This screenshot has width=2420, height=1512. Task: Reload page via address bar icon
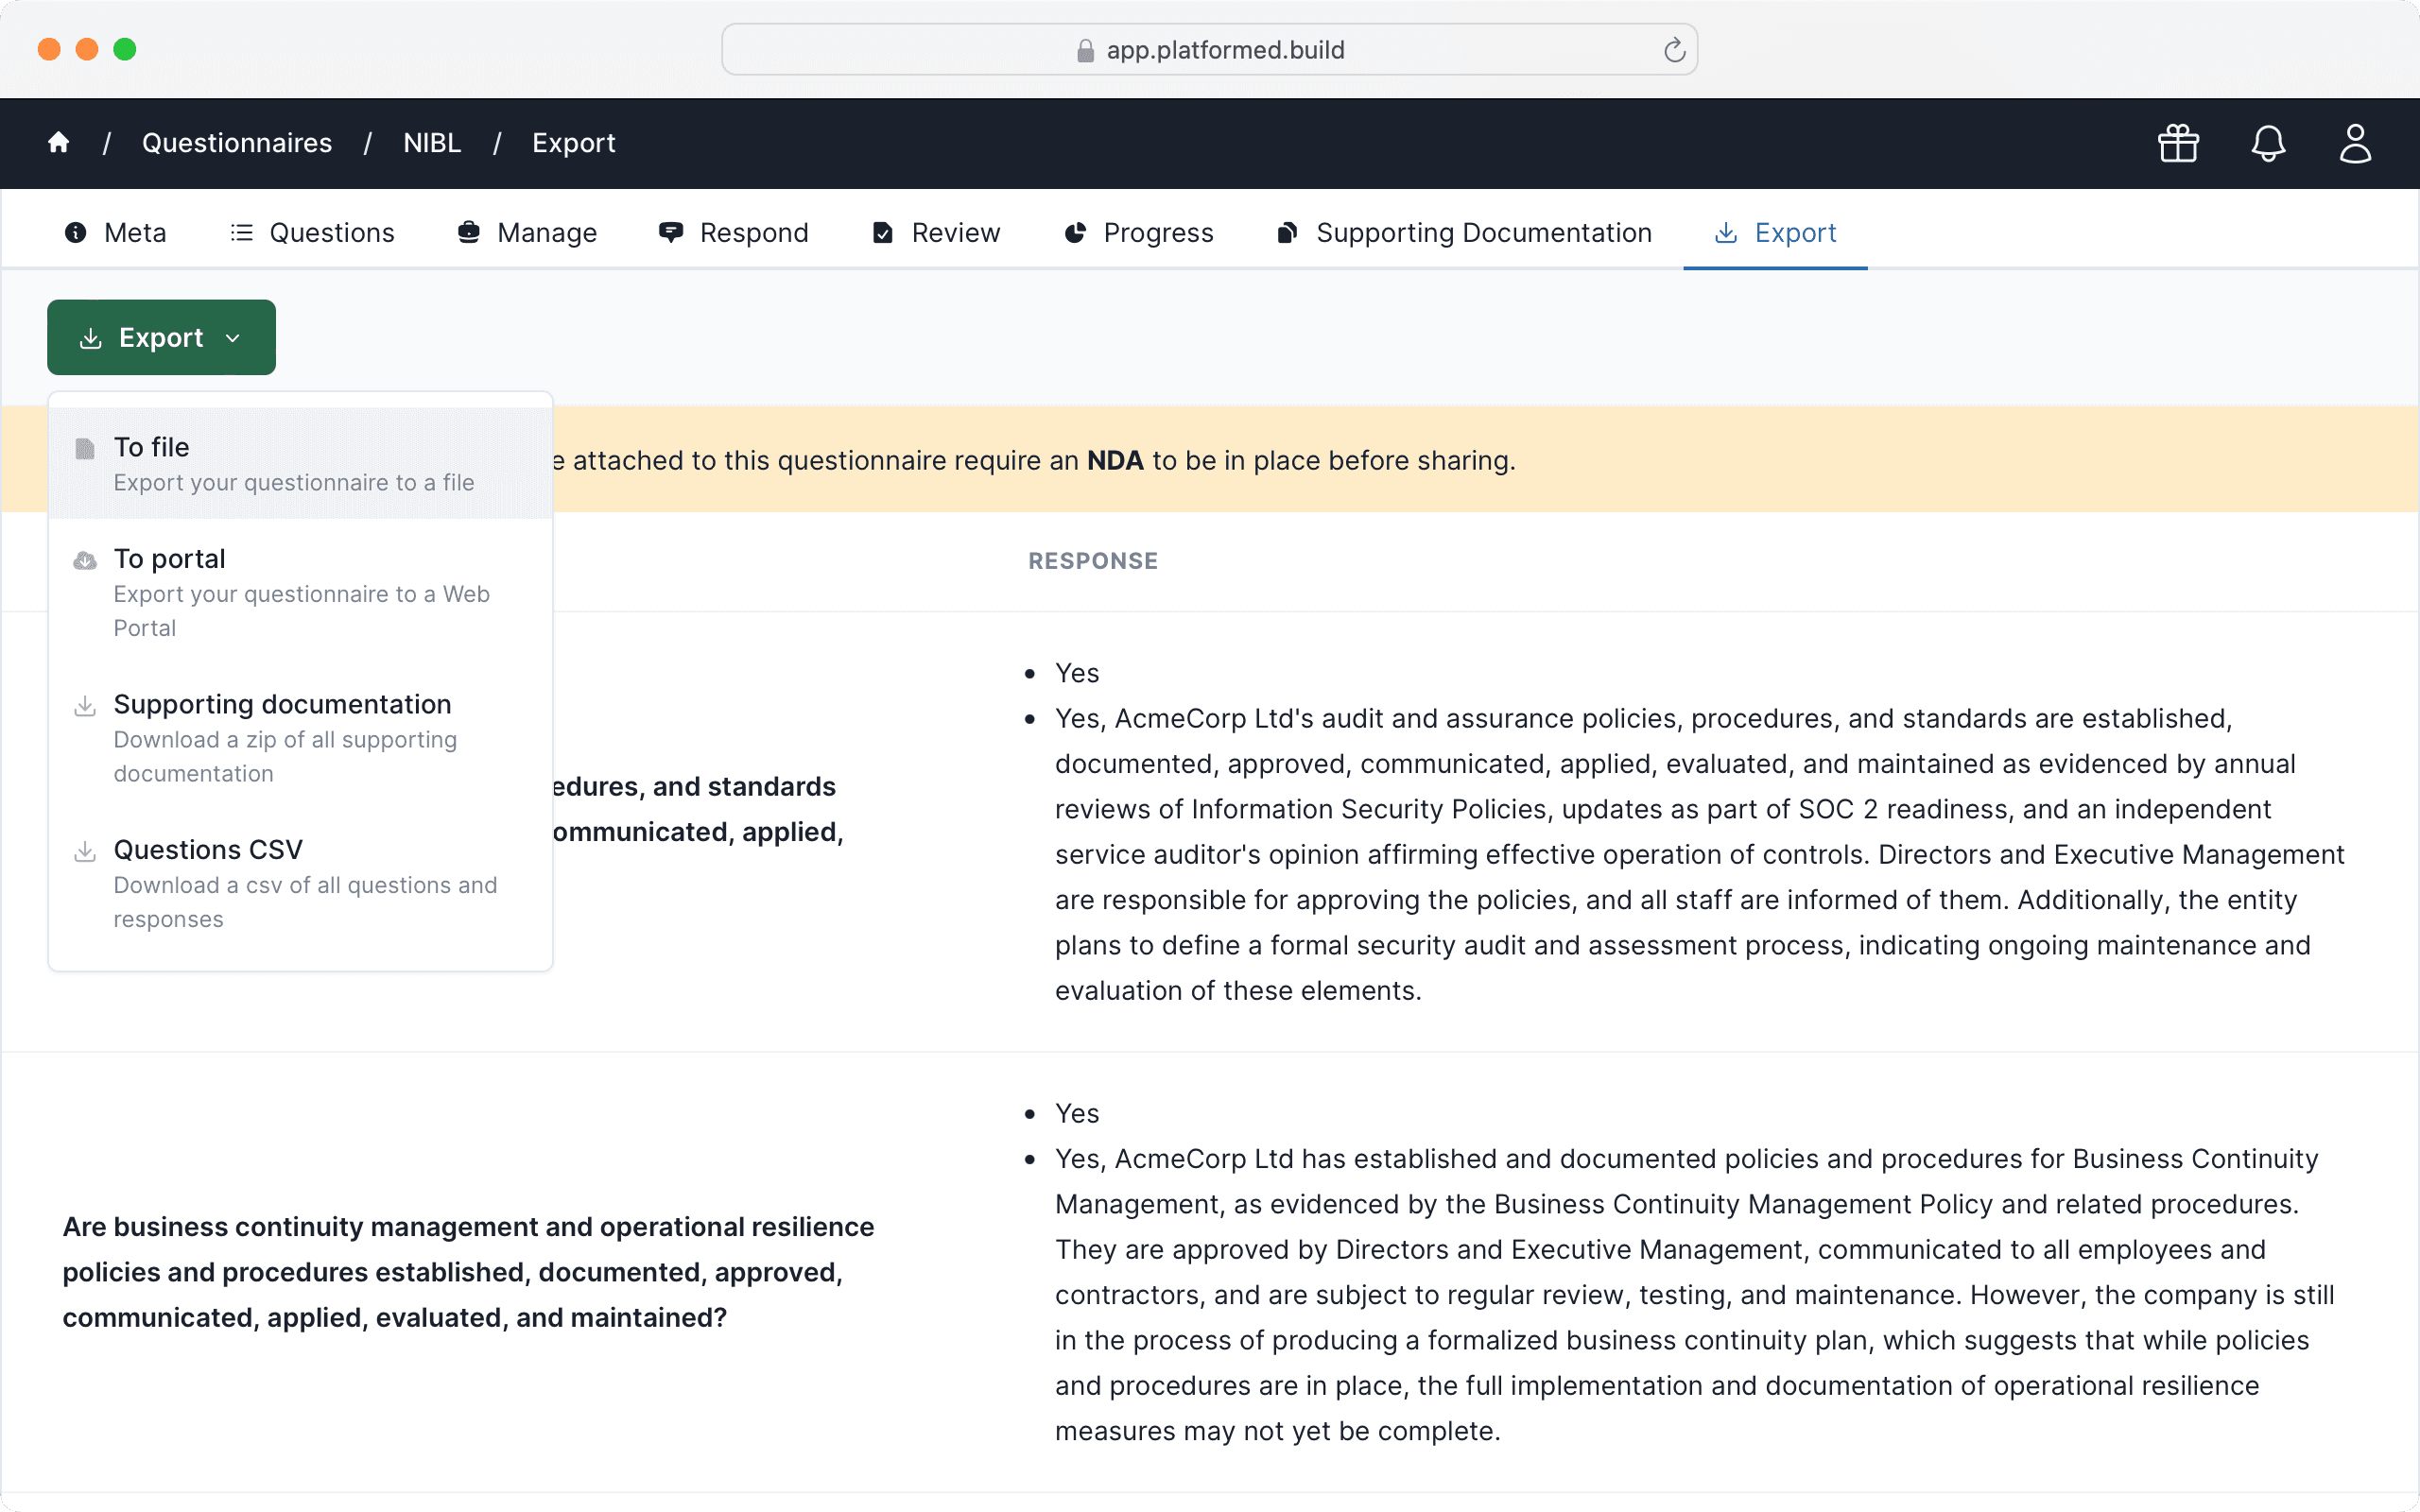[1674, 50]
